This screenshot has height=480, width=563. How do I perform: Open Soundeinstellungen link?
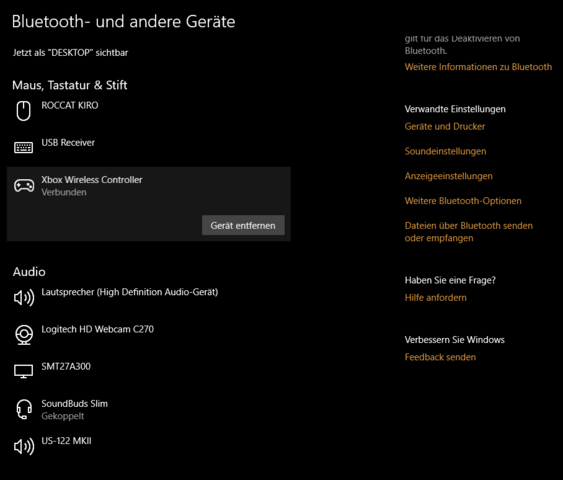445,151
